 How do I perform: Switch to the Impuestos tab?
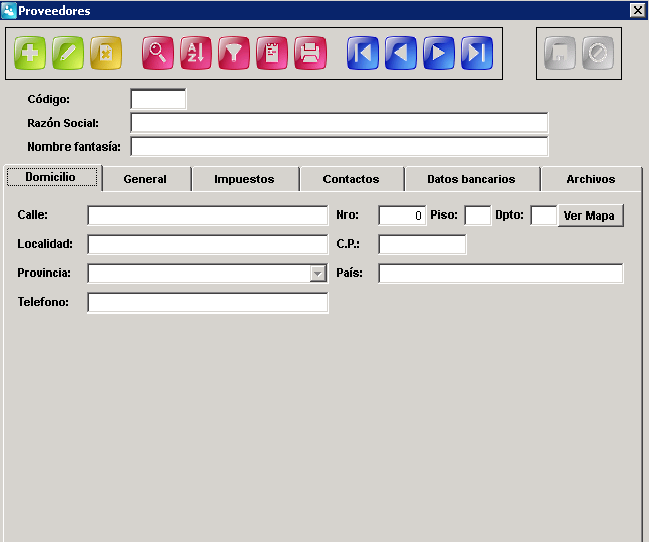[244, 179]
